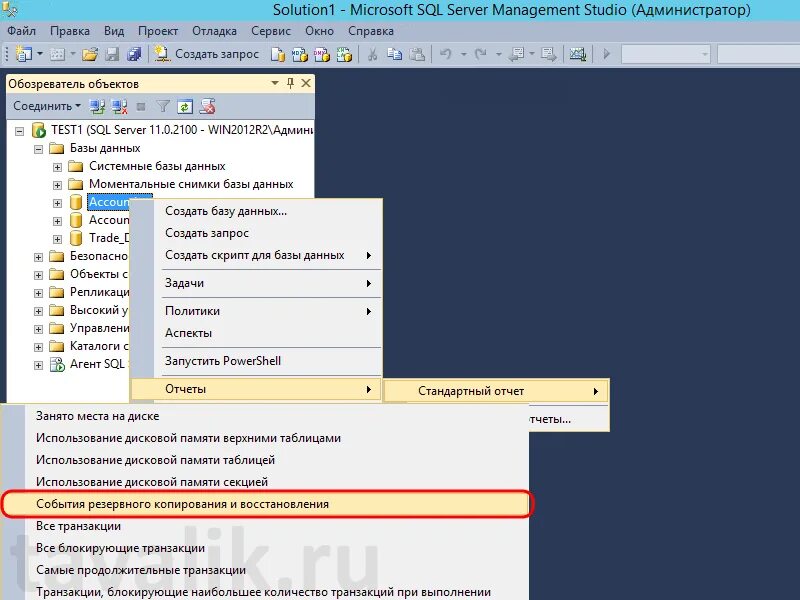Viewport: 800px width, 600px height.
Task: Expand Моментальные снимки базы данных
Action: [57, 185]
